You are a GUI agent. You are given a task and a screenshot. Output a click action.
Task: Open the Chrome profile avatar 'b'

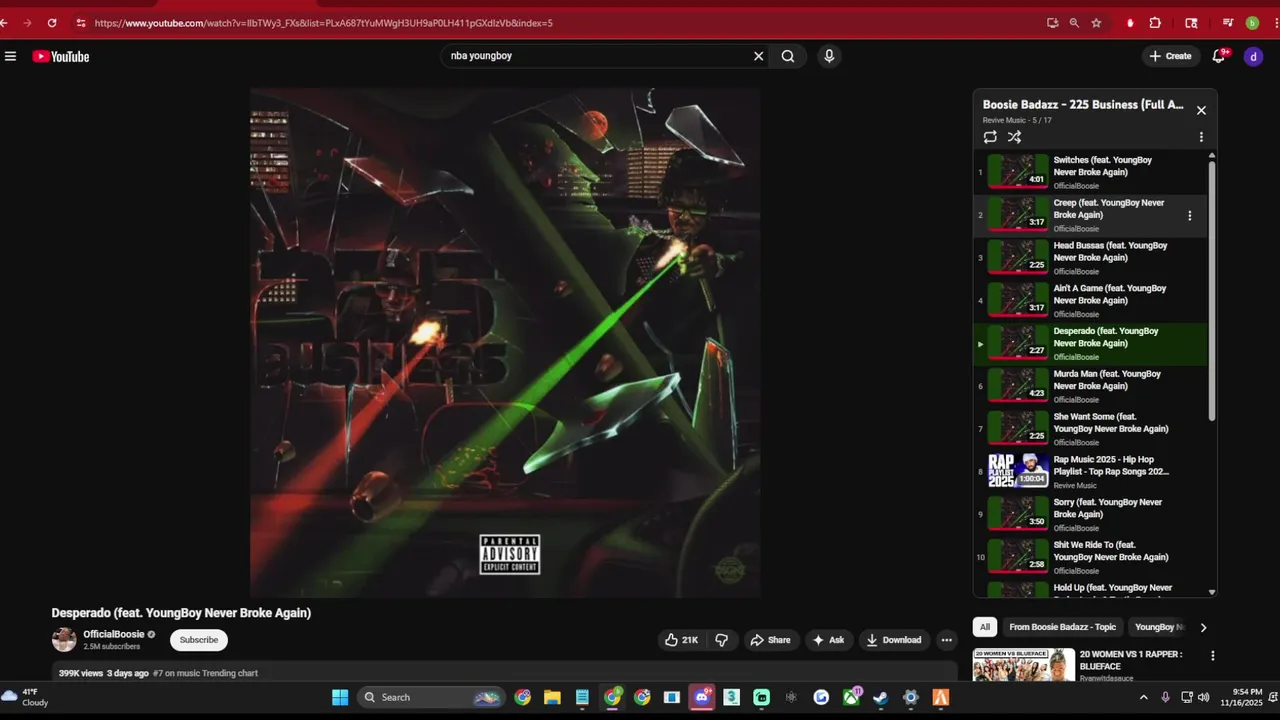(1252, 22)
